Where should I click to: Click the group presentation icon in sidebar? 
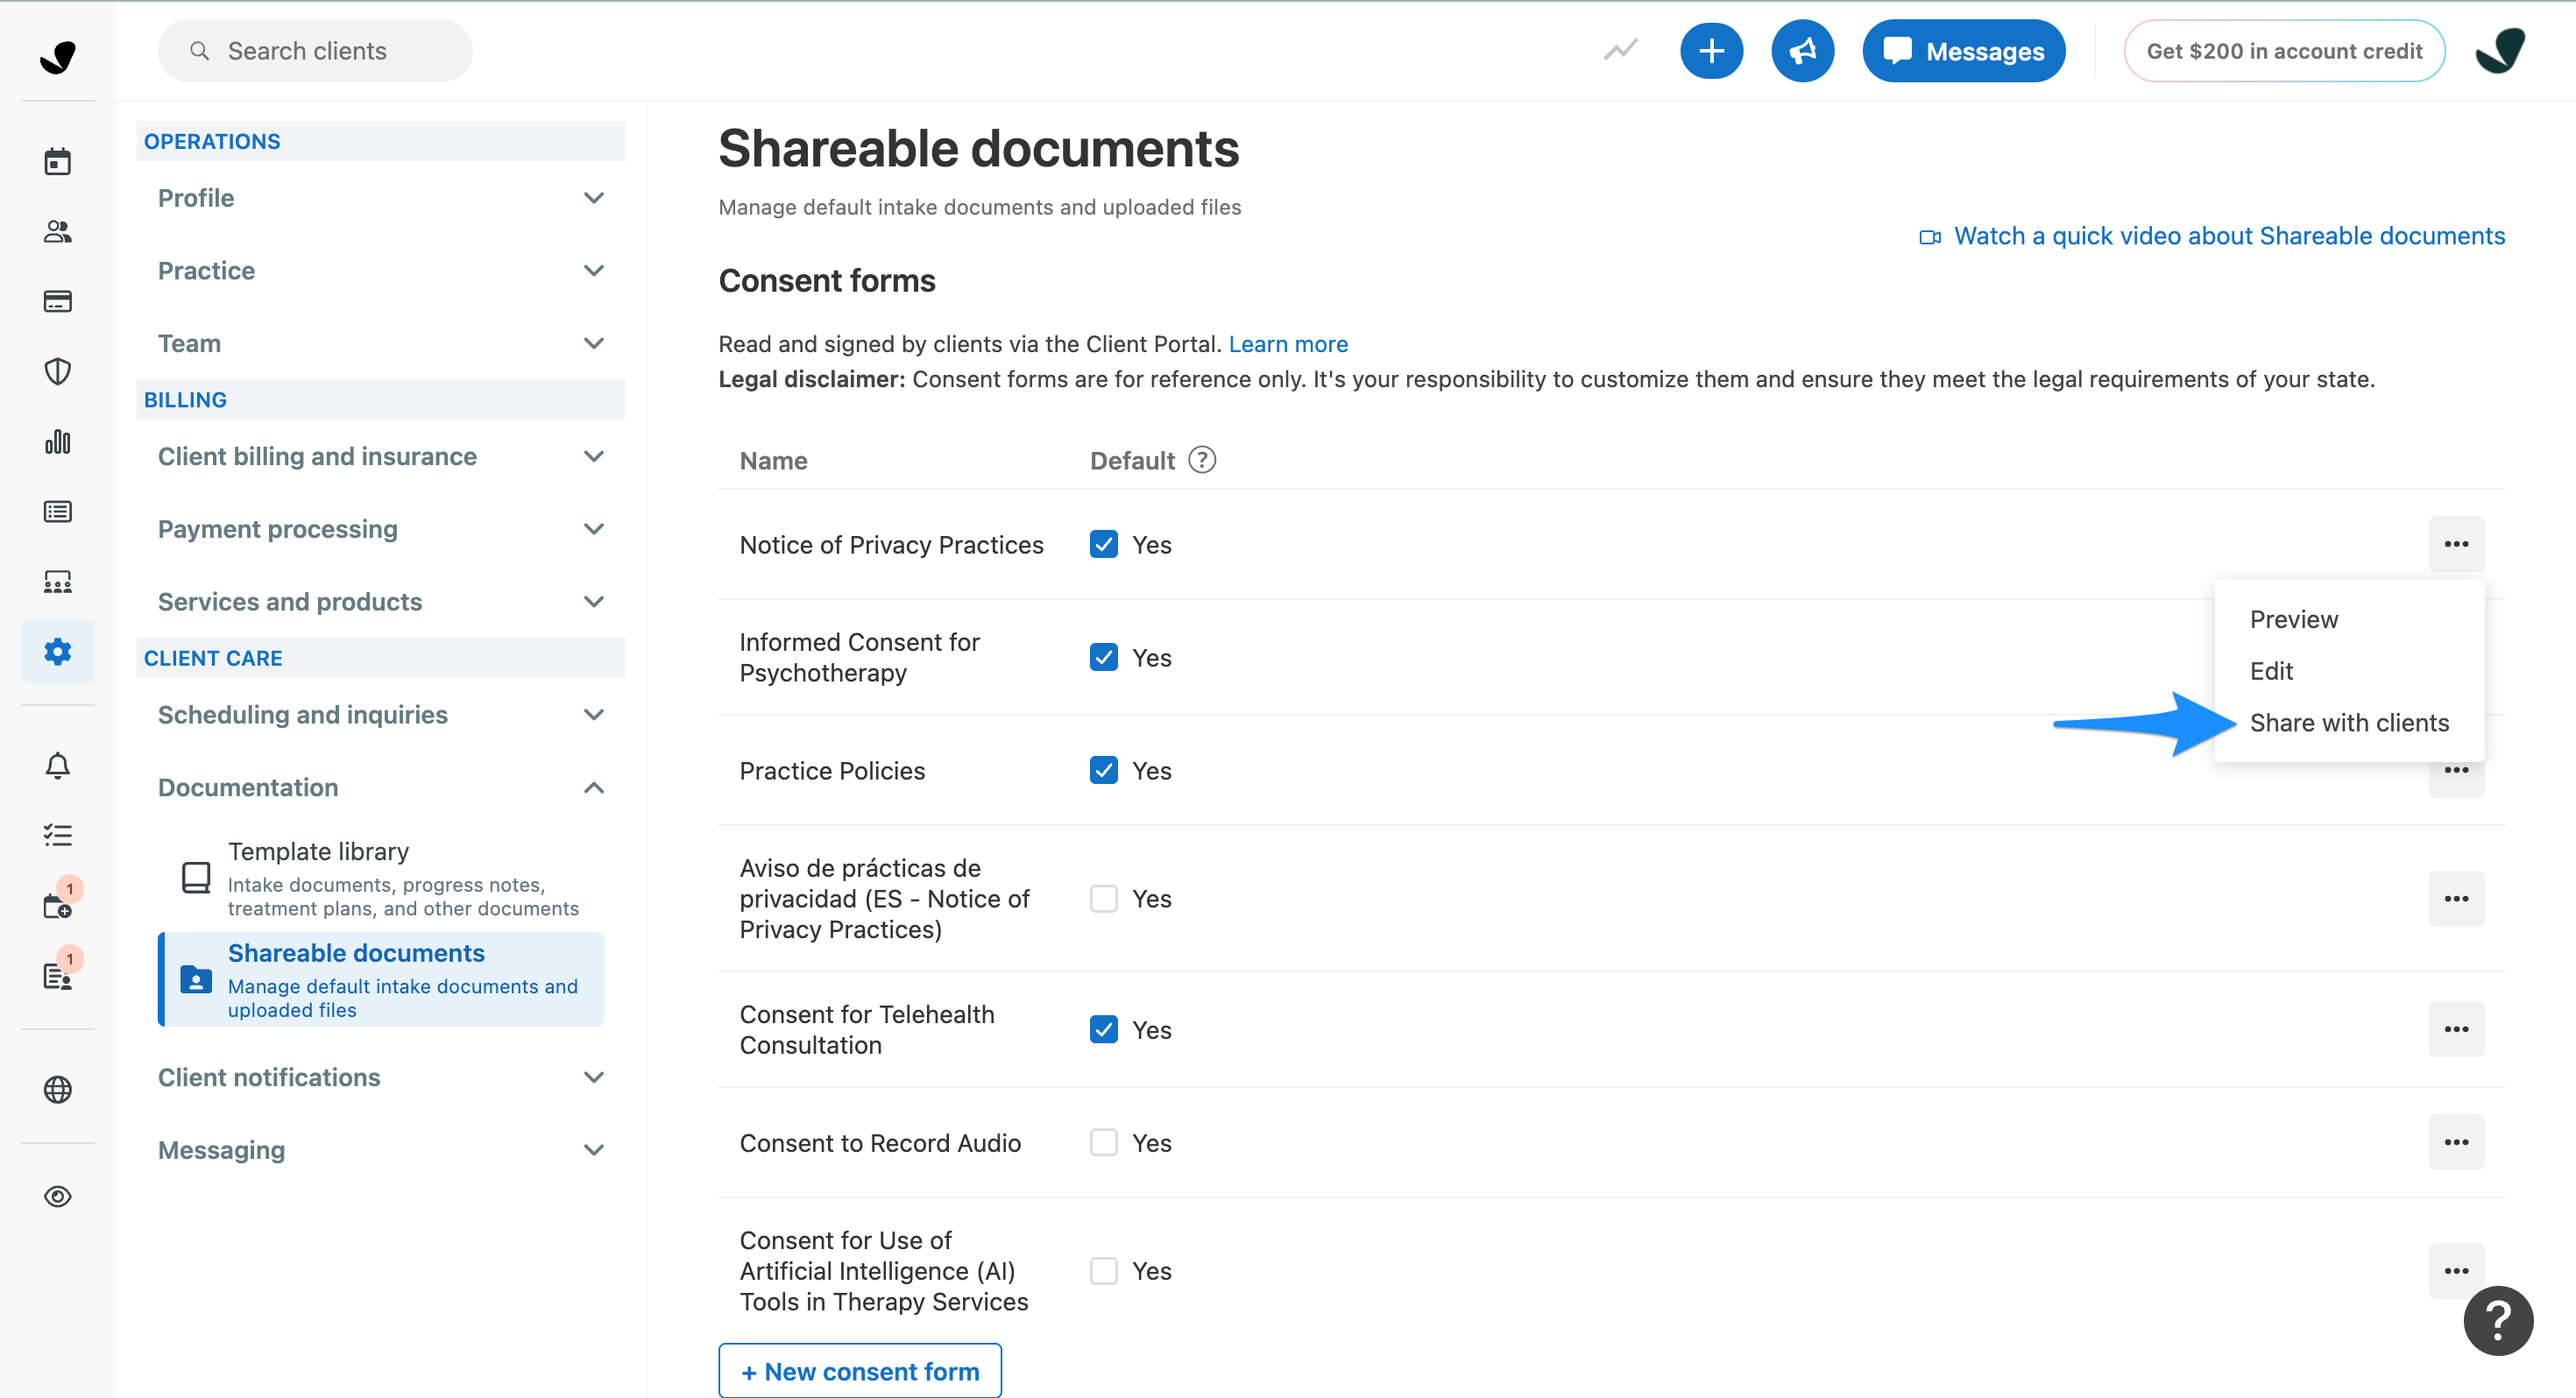tap(57, 581)
